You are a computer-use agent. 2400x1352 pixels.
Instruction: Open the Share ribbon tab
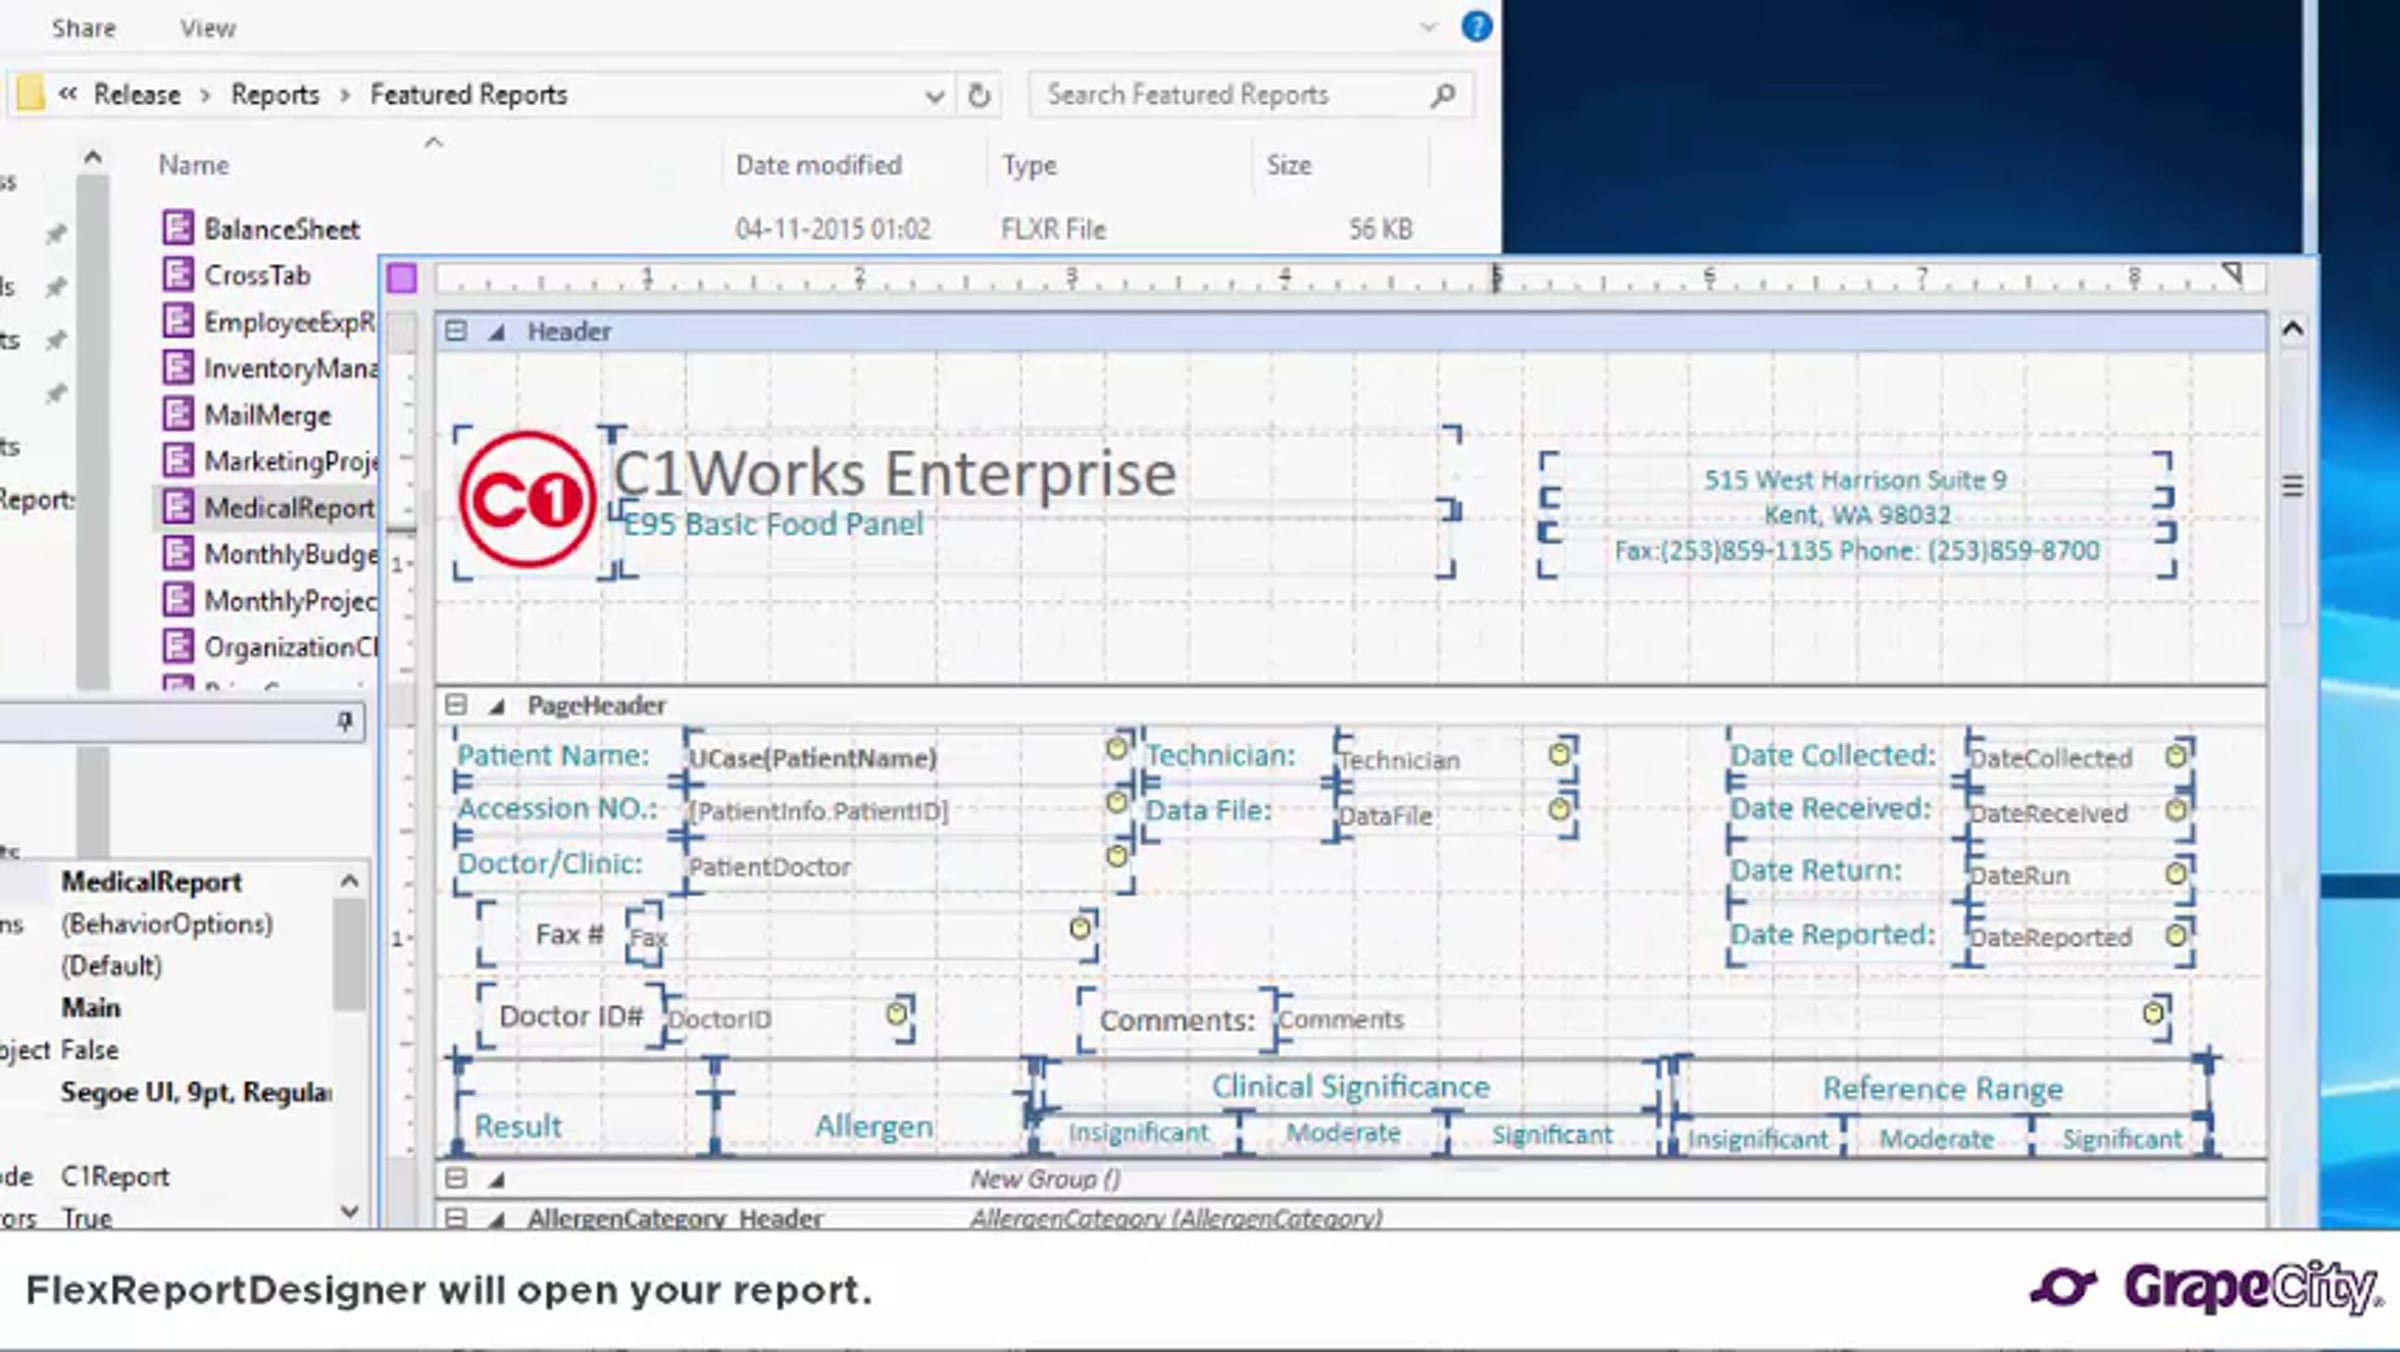click(84, 28)
